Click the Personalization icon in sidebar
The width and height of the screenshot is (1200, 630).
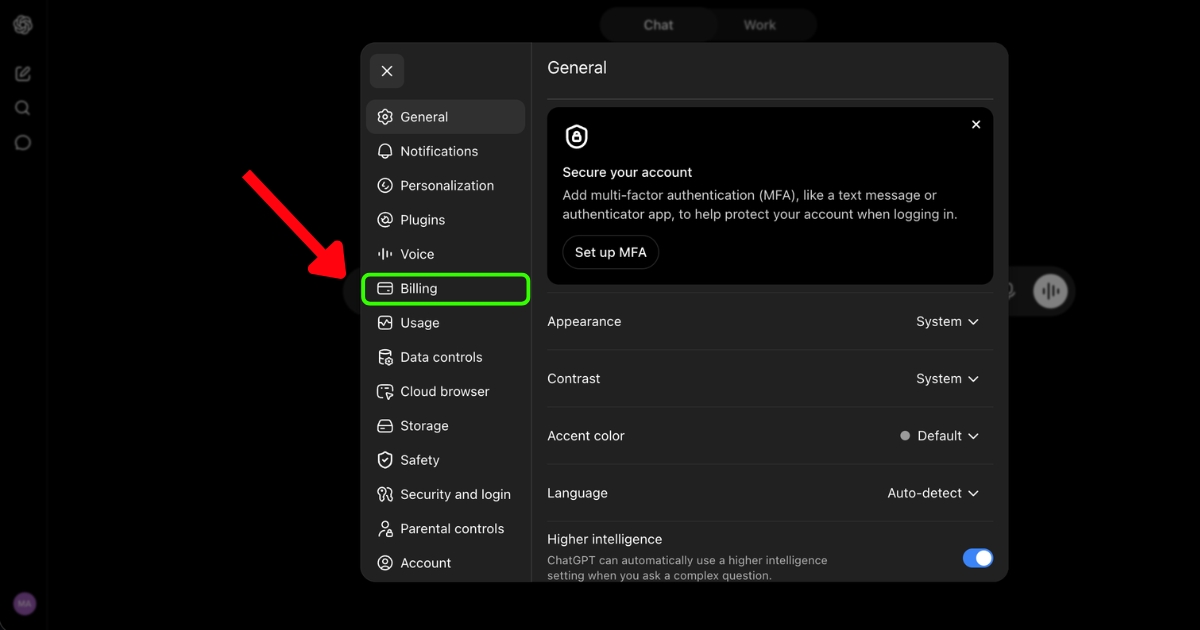[x=385, y=185]
